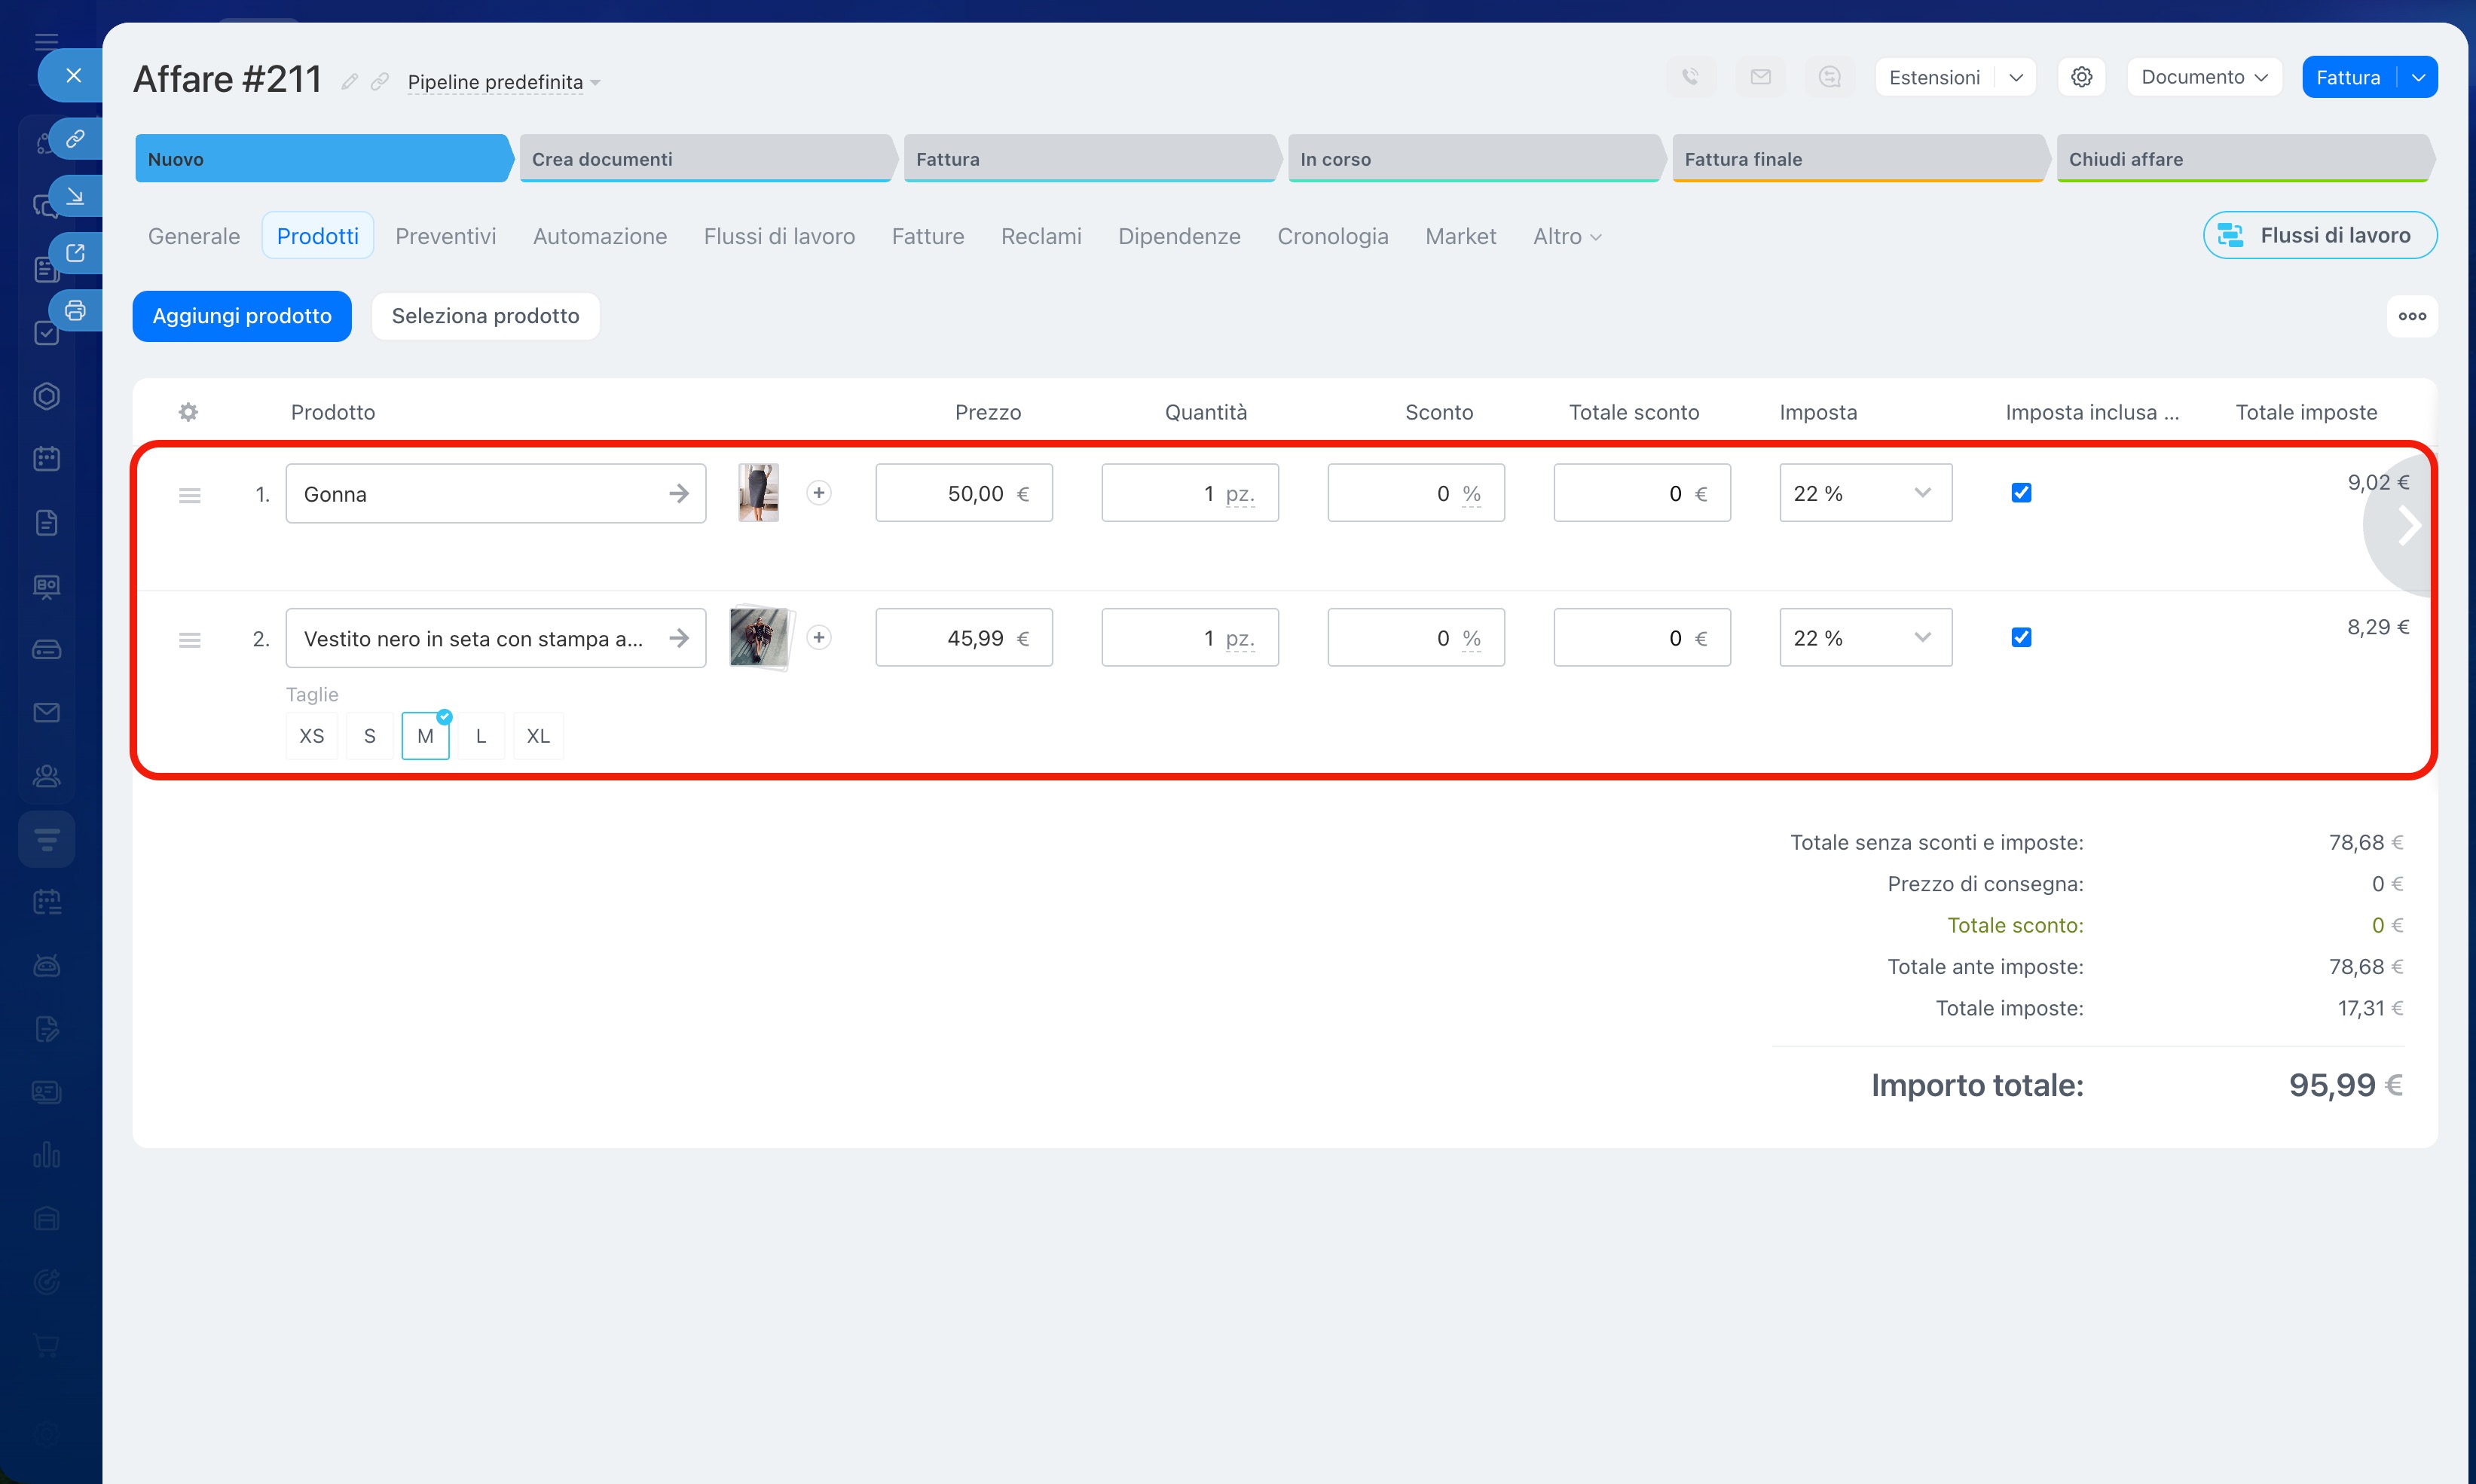
Task: Click the Seleziona prodotto button
Action: pos(485,316)
